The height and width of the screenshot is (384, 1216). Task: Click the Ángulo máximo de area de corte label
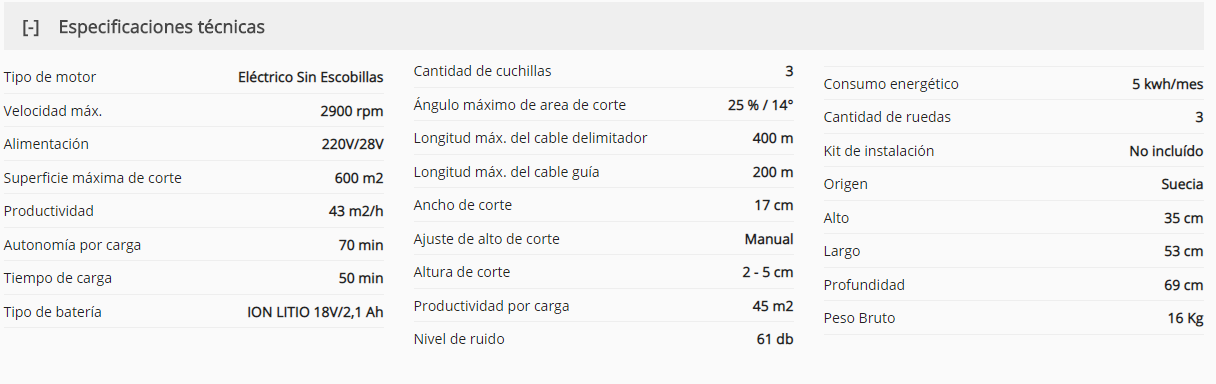point(520,105)
